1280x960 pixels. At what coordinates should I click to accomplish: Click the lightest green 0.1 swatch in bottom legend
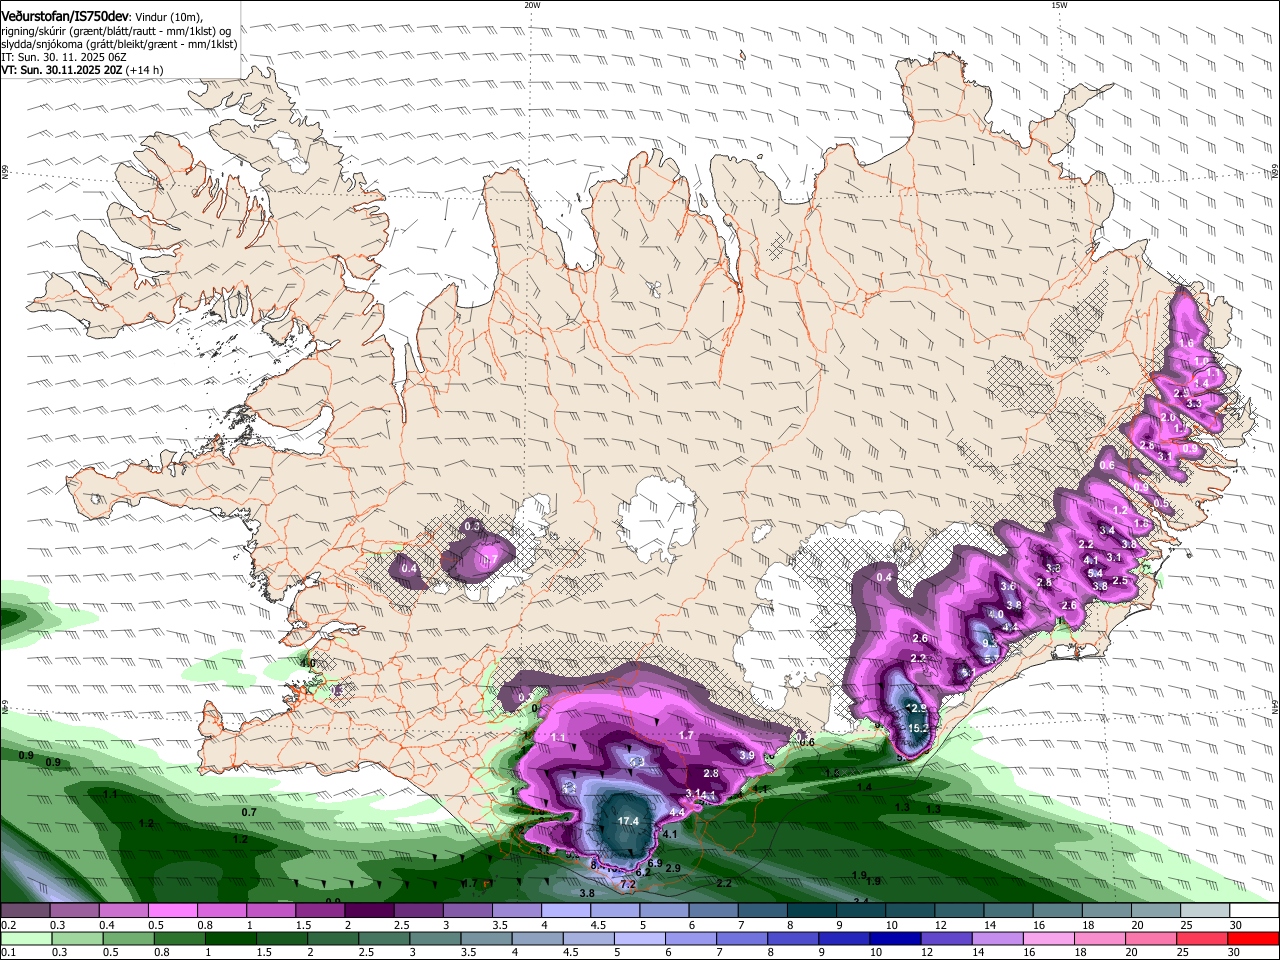point(26,939)
